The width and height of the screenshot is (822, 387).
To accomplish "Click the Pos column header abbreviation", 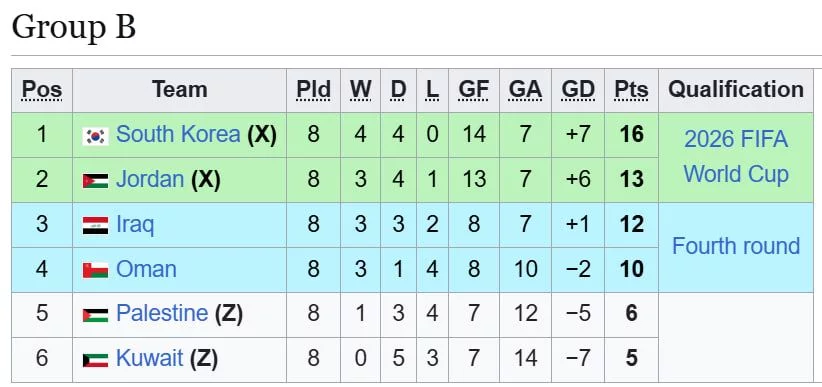I will 42,90.
